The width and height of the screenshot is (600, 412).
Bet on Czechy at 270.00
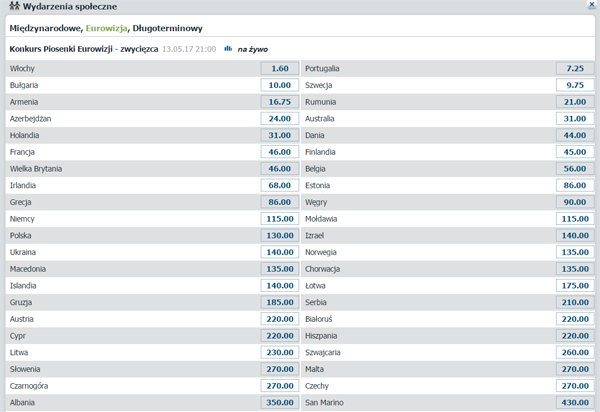(575, 386)
